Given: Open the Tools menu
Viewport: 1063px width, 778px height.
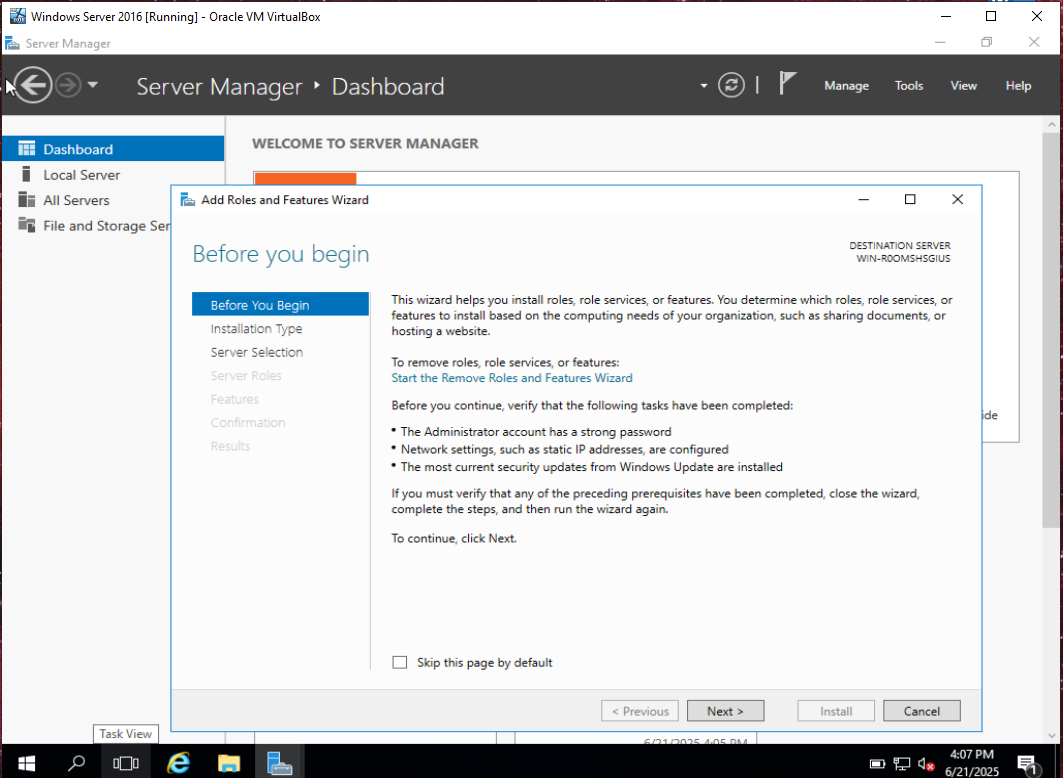Looking at the screenshot, I should click(908, 86).
